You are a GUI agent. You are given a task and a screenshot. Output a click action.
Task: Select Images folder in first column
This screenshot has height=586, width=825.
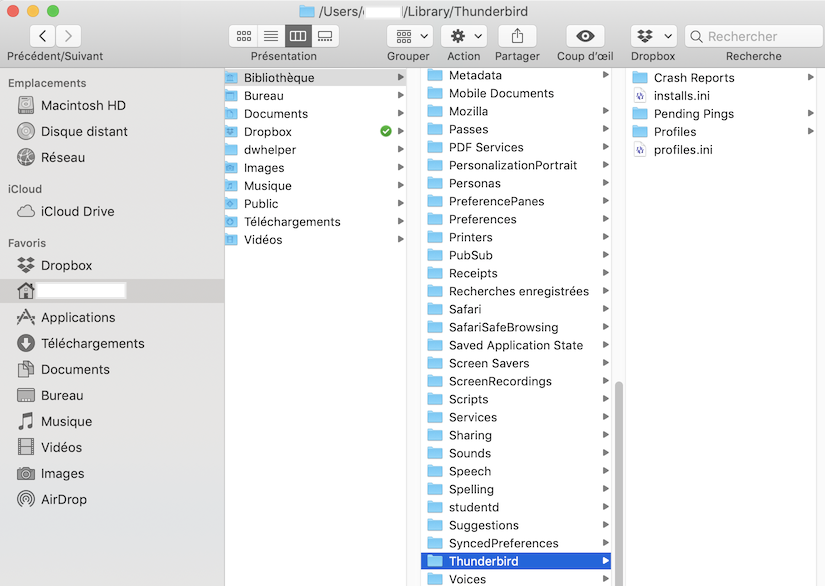click(x=315, y=168)
